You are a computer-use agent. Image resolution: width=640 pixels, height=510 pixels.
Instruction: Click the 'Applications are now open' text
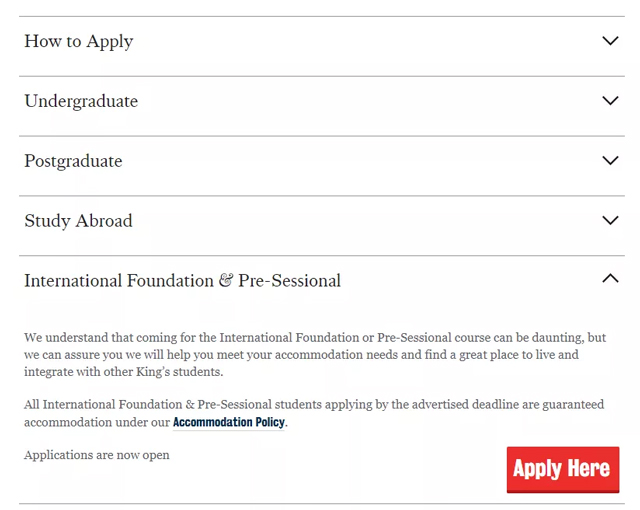(x=97, y=455)
